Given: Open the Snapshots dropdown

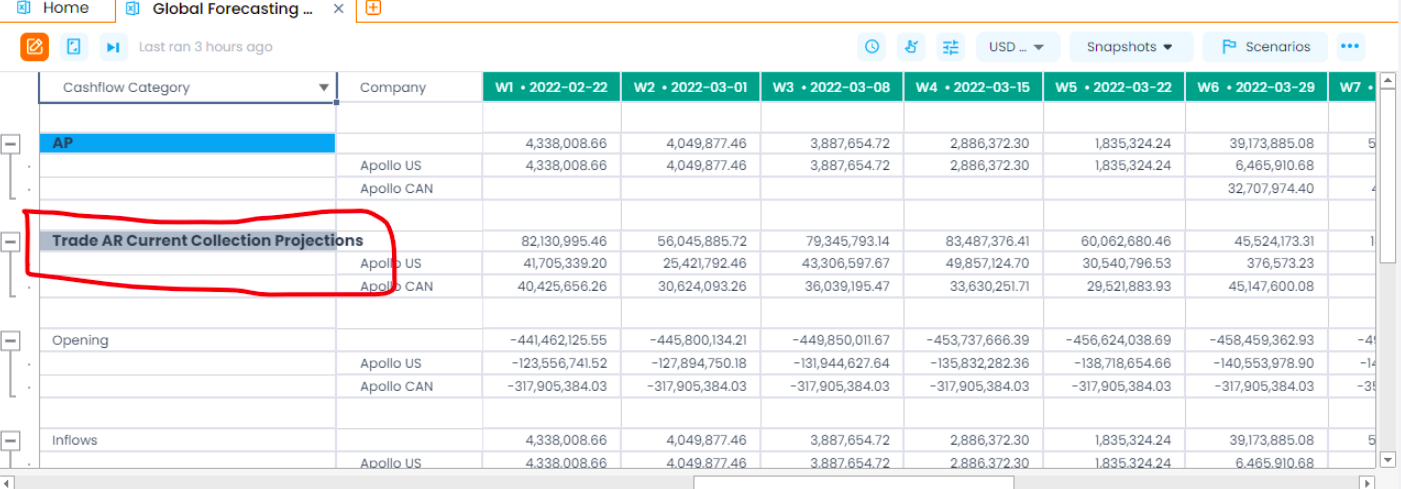Looking at the screenshot, I should [1130, 47].
